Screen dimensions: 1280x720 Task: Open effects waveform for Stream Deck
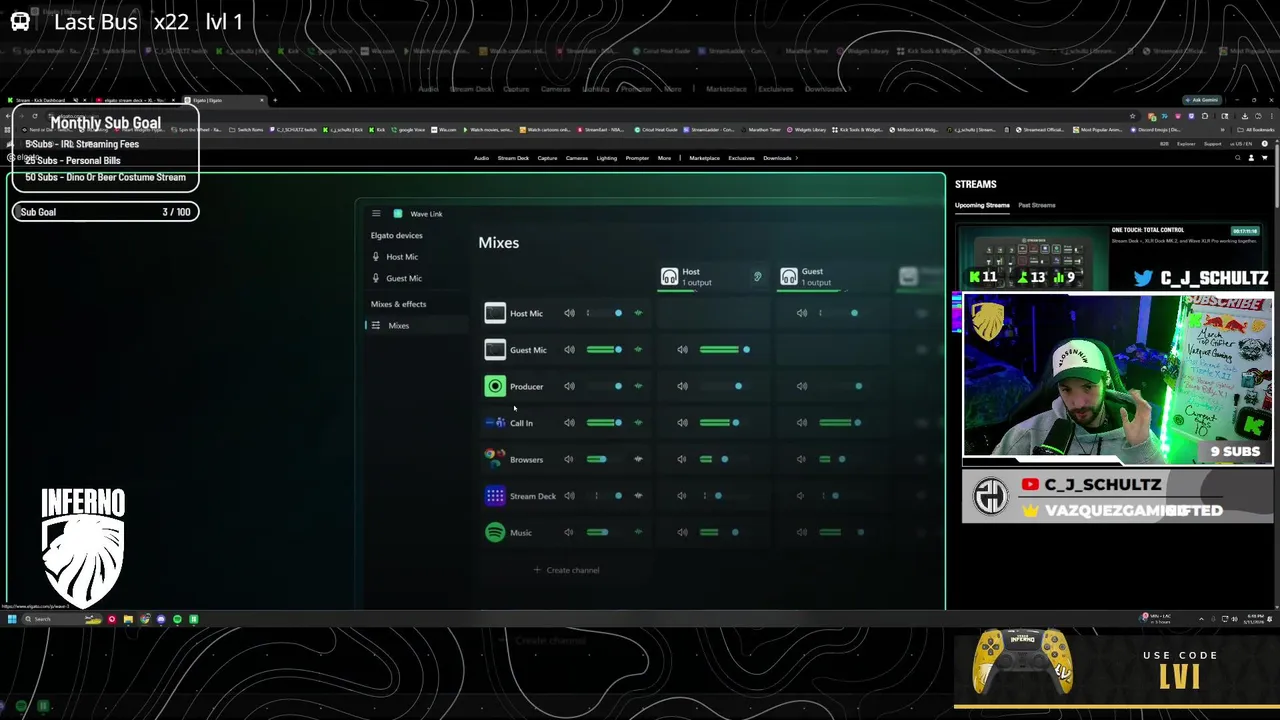(638, 496)
